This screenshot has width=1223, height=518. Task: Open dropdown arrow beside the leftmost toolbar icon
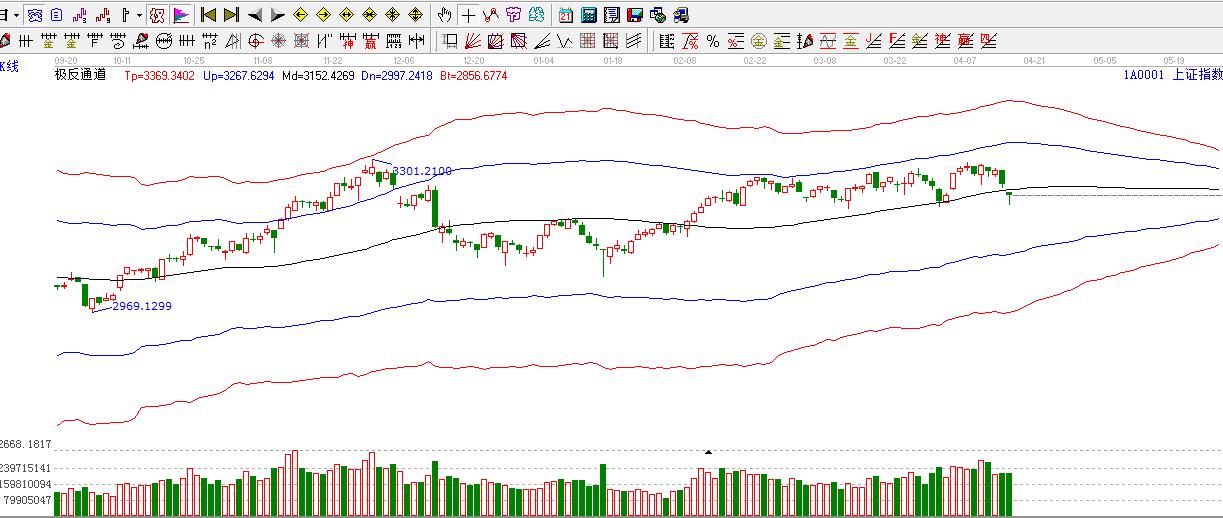[x=15, y=15]
